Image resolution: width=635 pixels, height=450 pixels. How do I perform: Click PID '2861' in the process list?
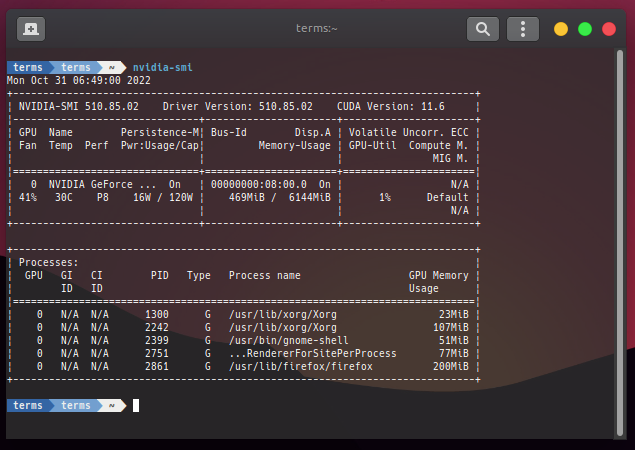click(157, 366)
